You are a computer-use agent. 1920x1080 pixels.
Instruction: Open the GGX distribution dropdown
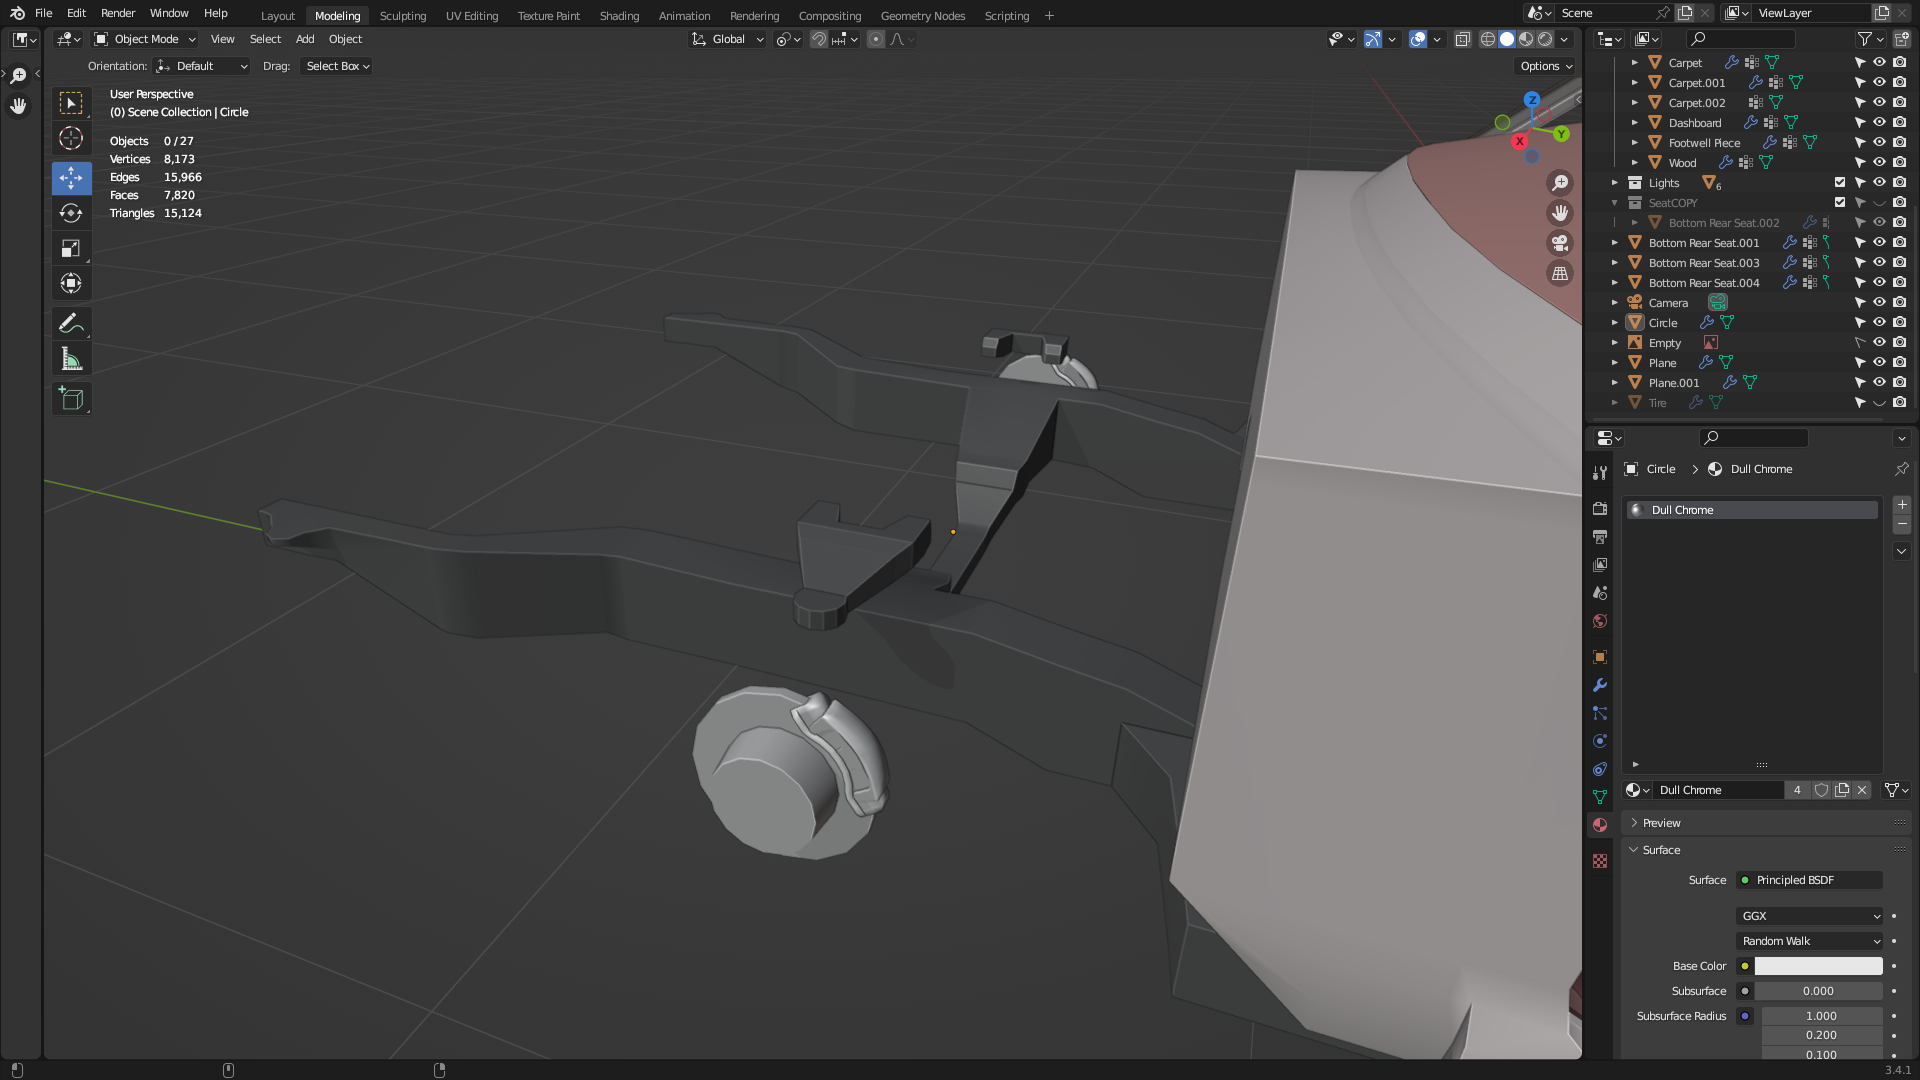[1809, 916]
